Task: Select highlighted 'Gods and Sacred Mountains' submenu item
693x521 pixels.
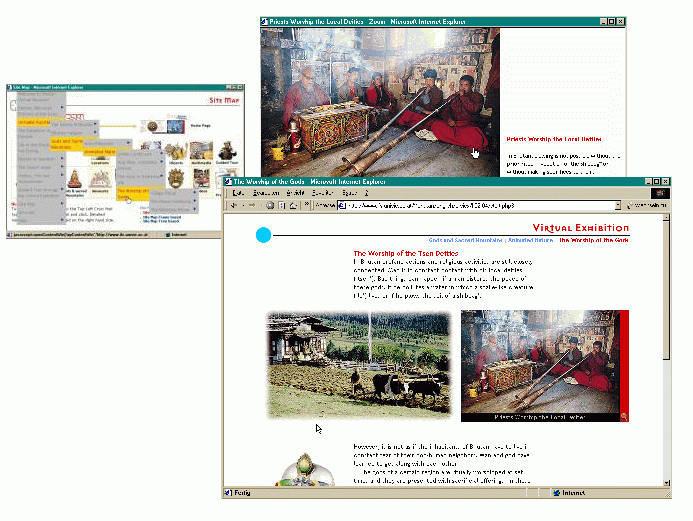Action: (67, 144)
